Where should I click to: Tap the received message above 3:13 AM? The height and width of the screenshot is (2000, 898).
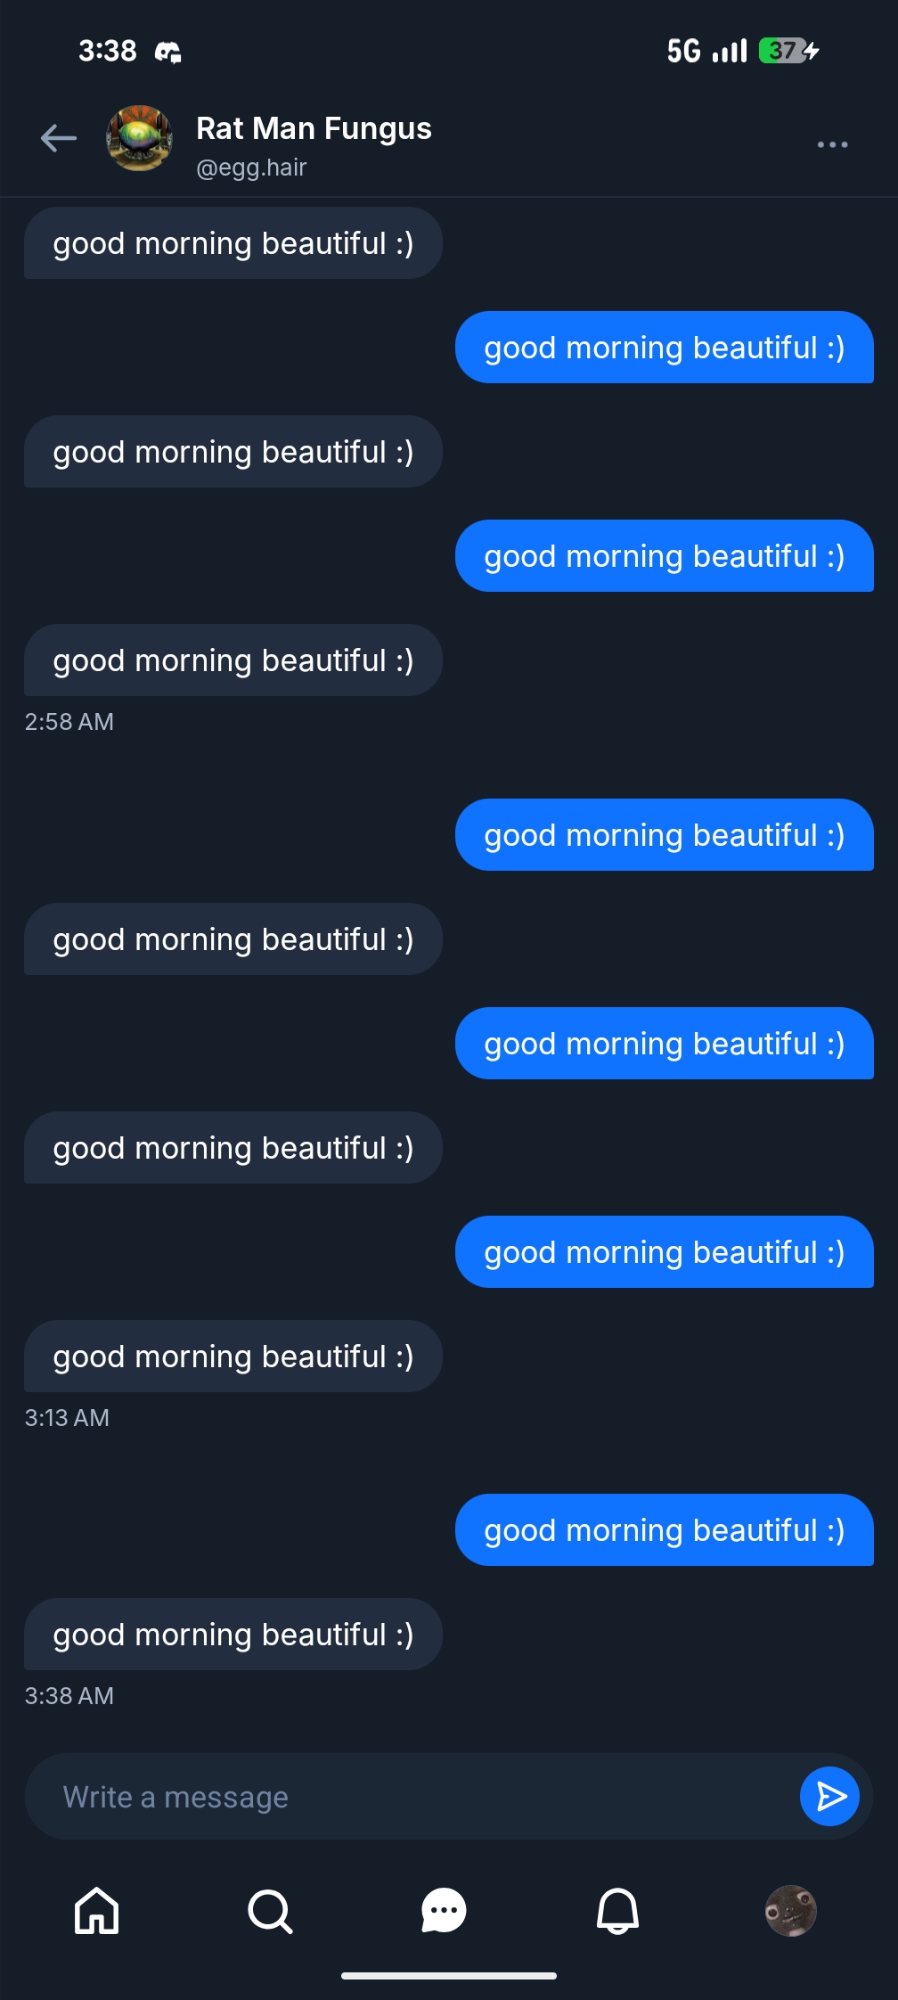pos(233,1357)
